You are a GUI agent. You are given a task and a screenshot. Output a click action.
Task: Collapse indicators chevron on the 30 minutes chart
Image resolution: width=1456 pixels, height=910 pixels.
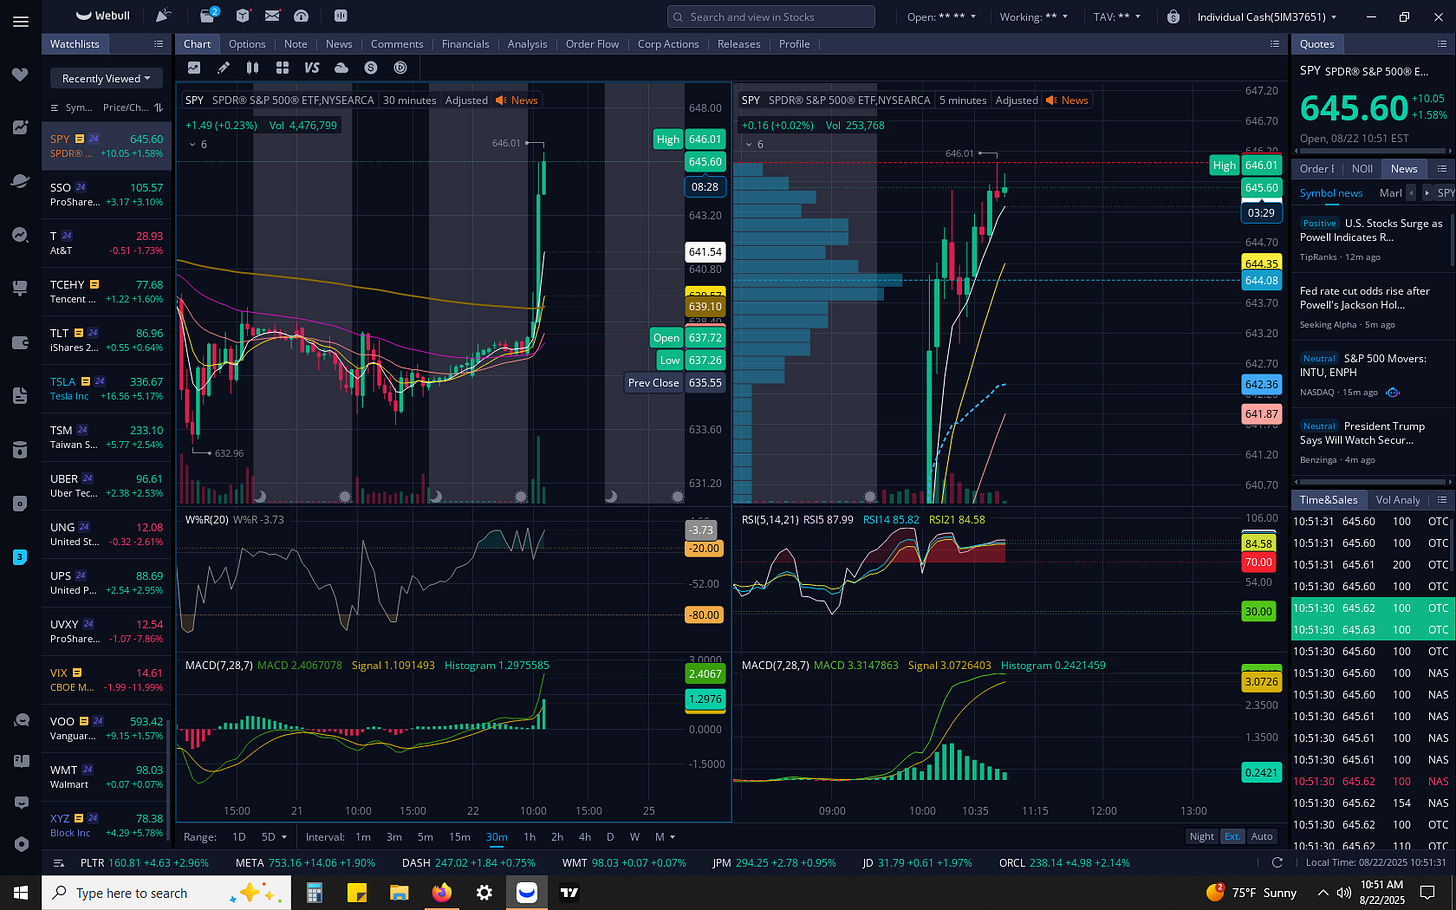(x=191, y=145)
